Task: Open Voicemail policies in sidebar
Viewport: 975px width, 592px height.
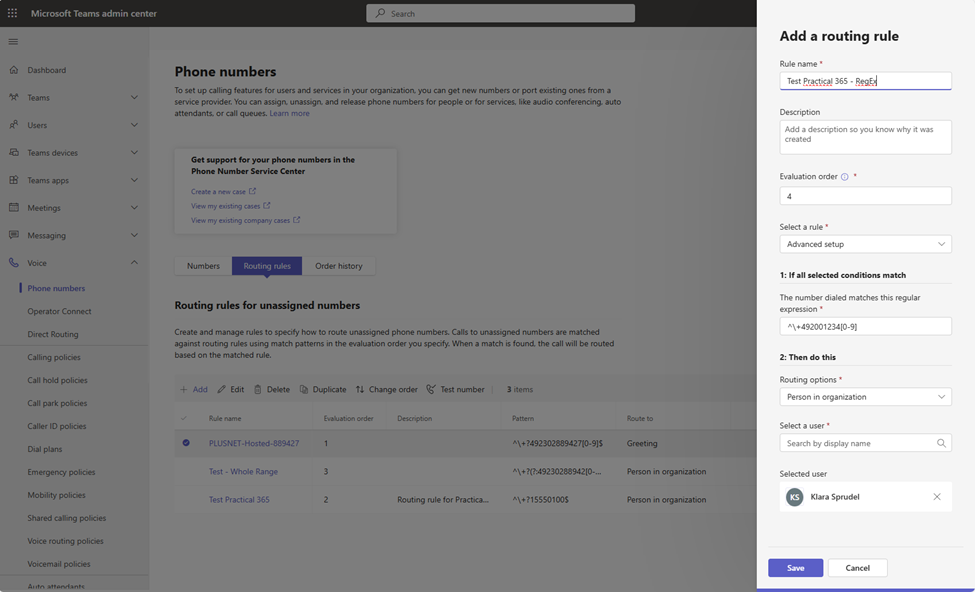Action: pyautogui.click(x=58, y=564)
